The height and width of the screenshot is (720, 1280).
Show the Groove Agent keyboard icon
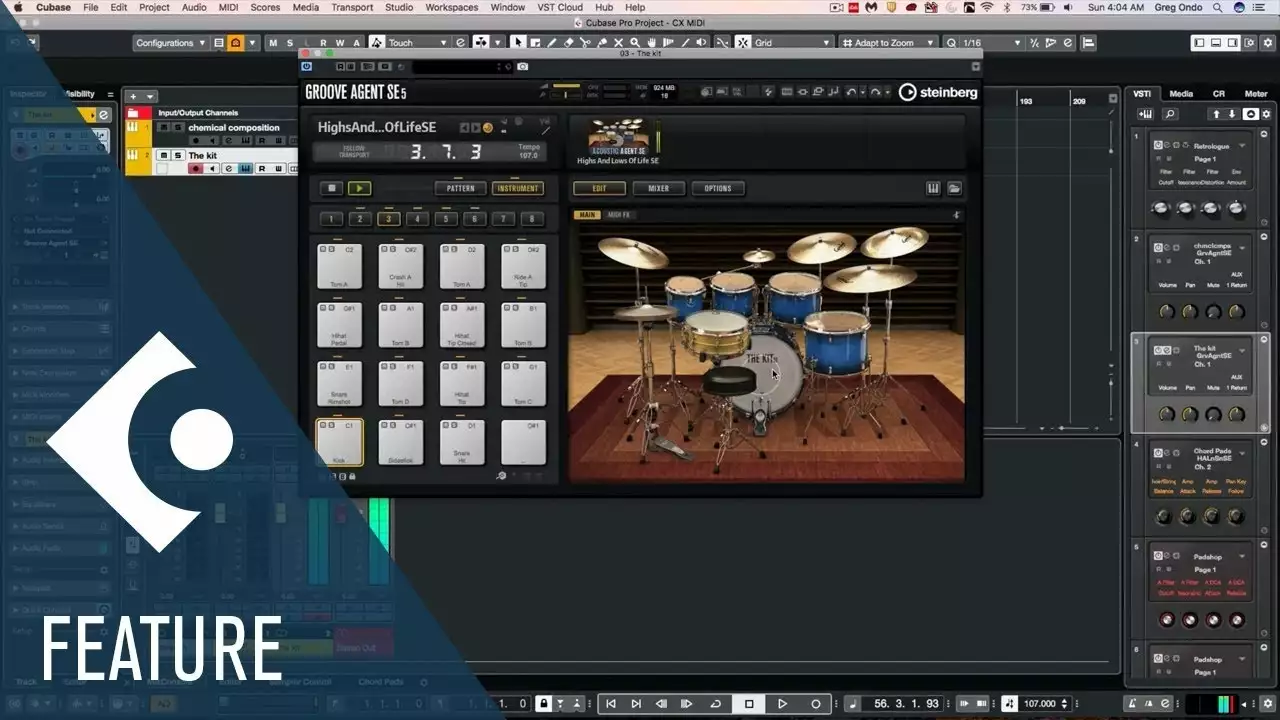click(x=933, y=188)
